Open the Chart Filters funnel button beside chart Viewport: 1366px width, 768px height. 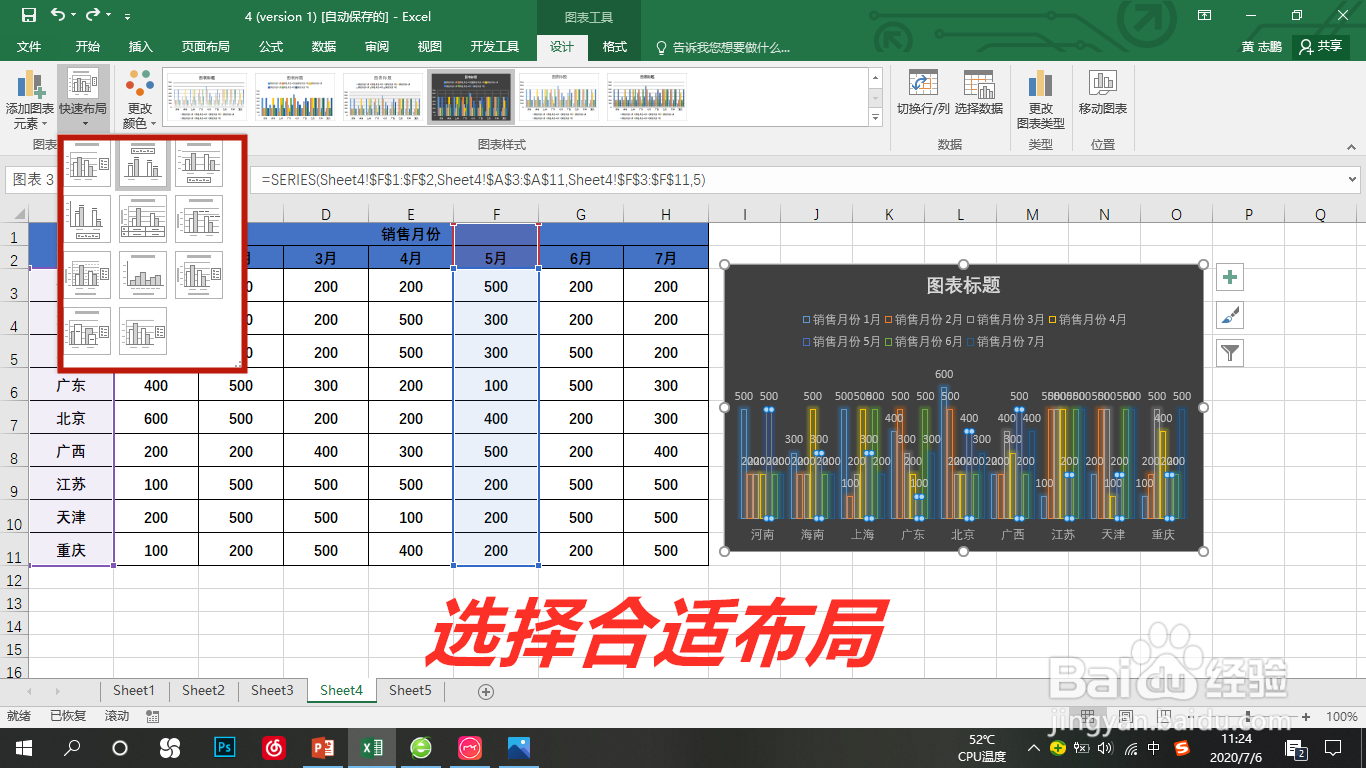[1230, 352]
